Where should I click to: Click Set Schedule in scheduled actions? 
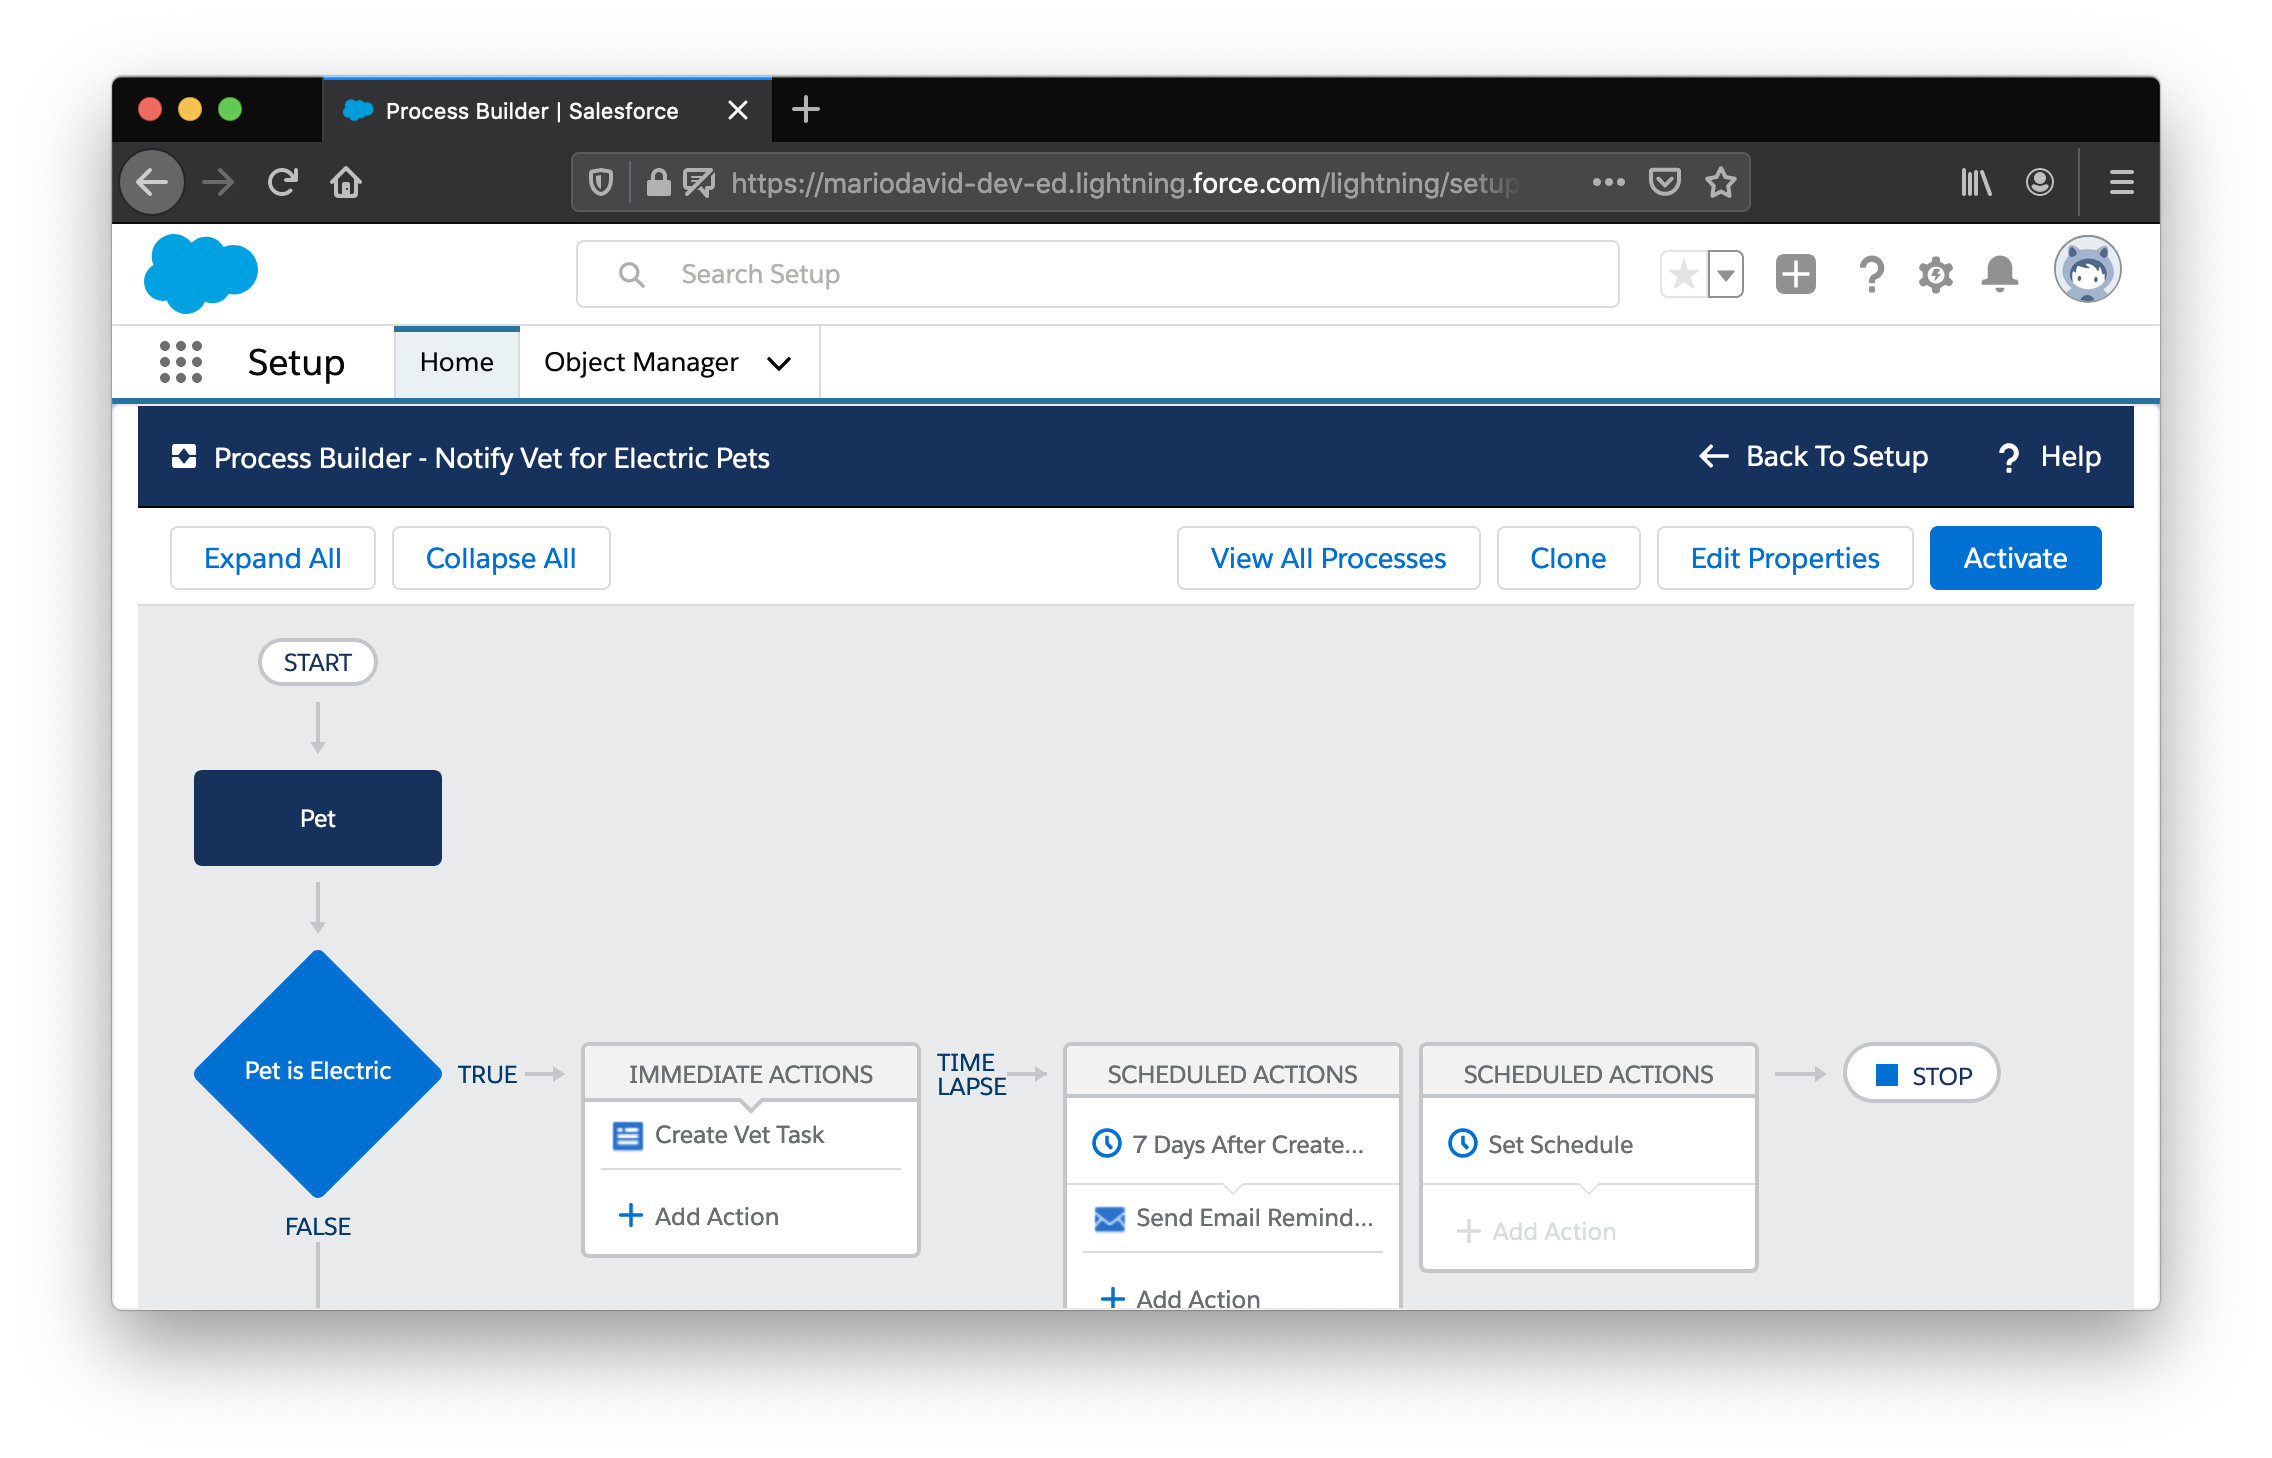click(x=1560, y=1144)
